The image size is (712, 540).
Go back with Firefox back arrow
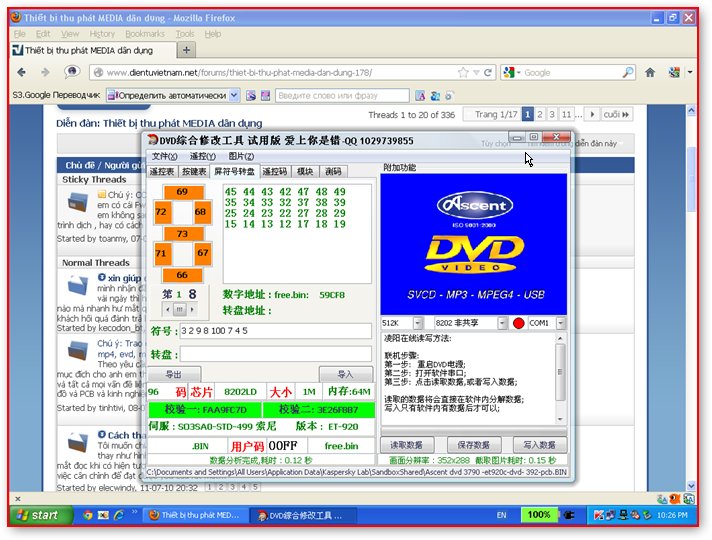[21, 72]
